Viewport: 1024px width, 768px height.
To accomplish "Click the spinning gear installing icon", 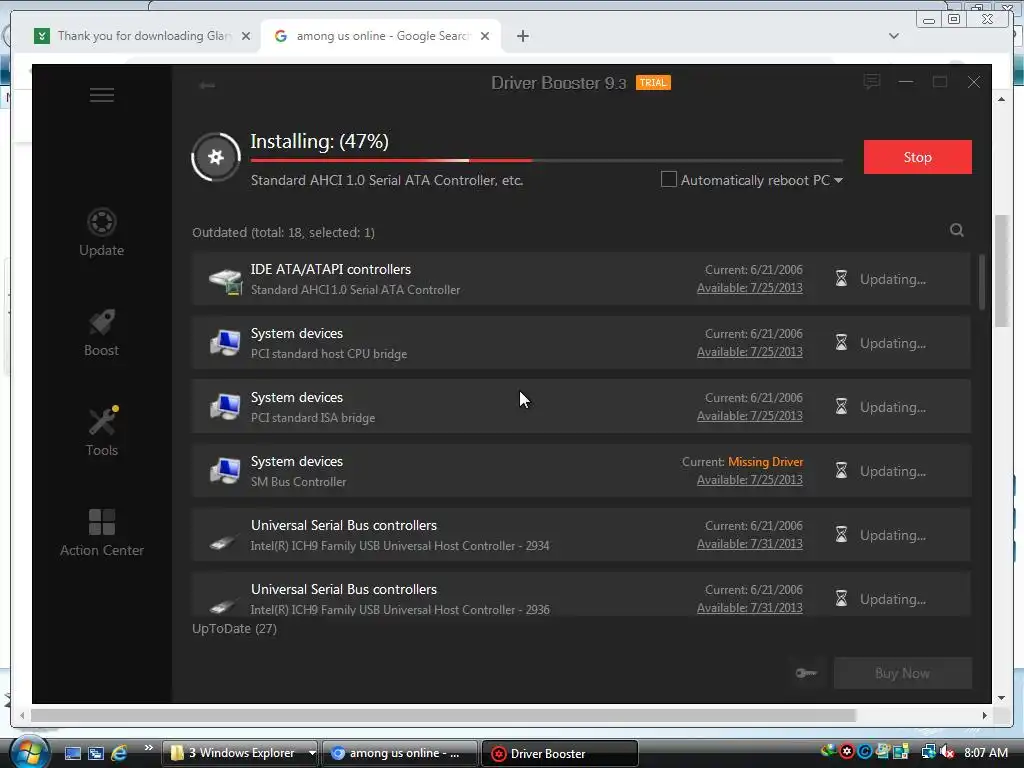I will pyautogui.click(x=216, y=157).
